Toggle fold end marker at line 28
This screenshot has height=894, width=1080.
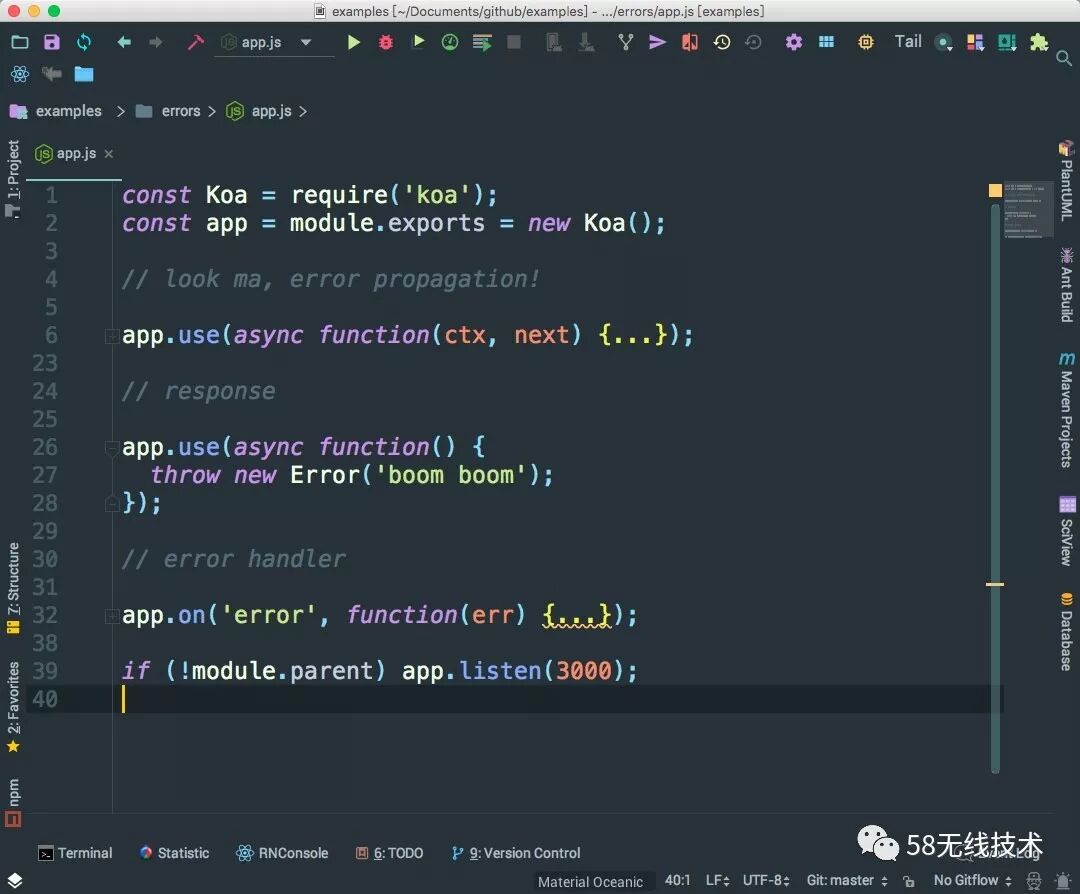pyautogui.click(x=111, y=503)
